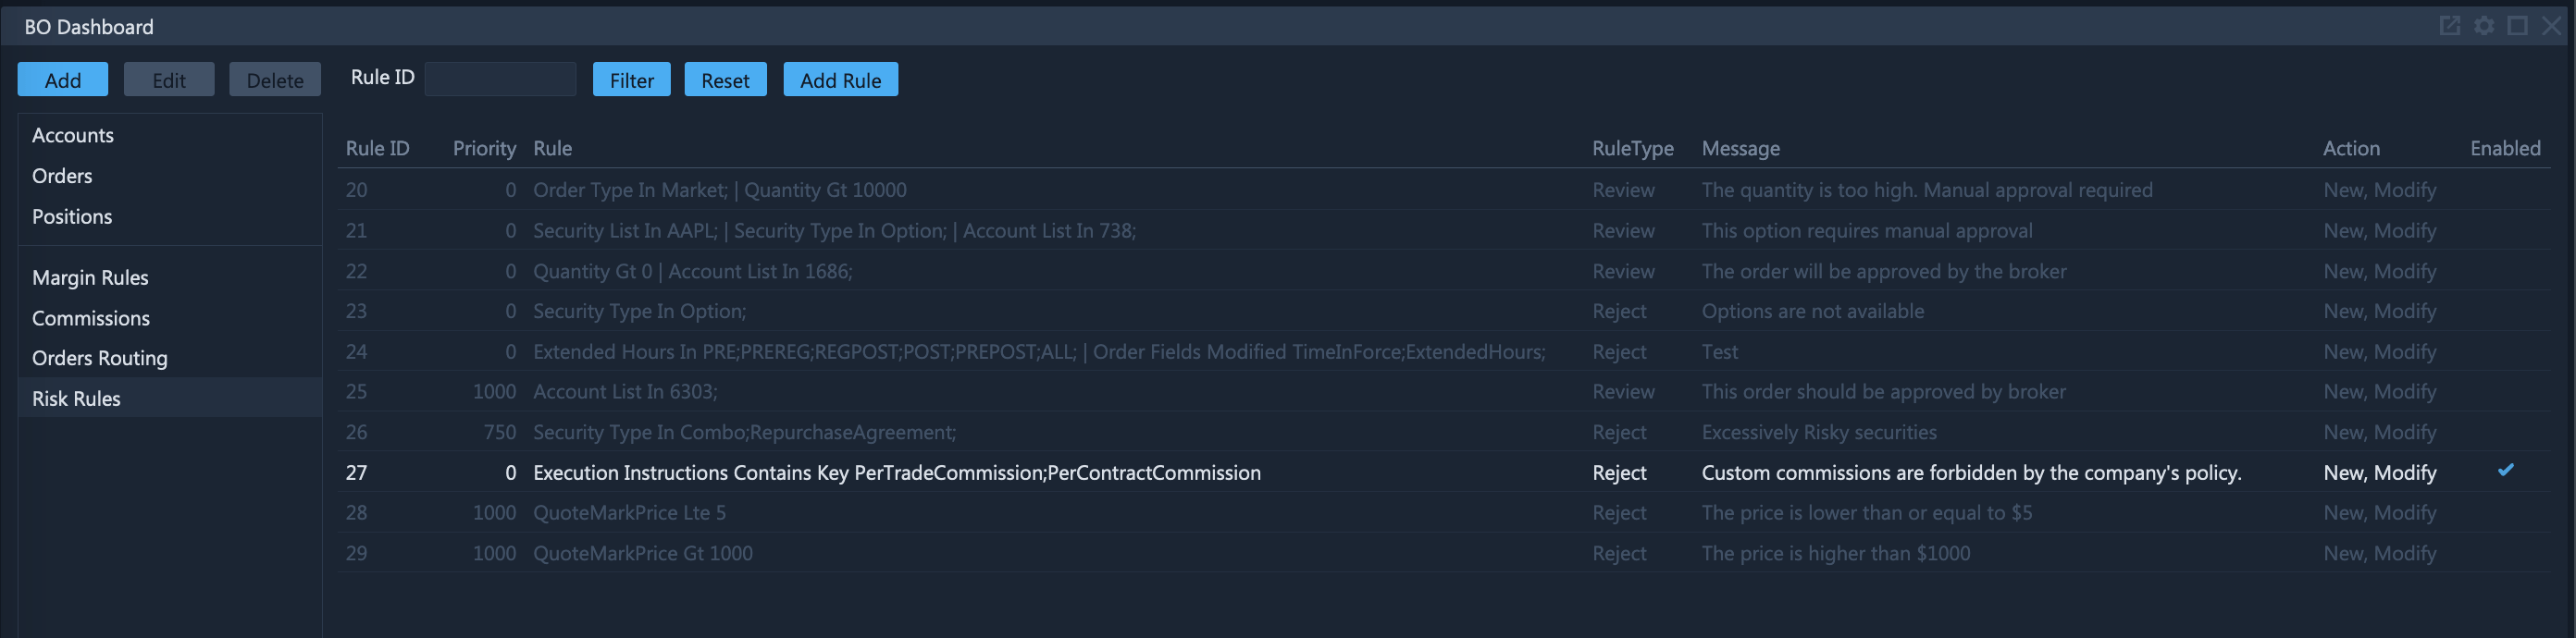Disable rule 27 using its Enabled checkbox
Viewport: 2576px width, 638px height.
click(2505, 470)
